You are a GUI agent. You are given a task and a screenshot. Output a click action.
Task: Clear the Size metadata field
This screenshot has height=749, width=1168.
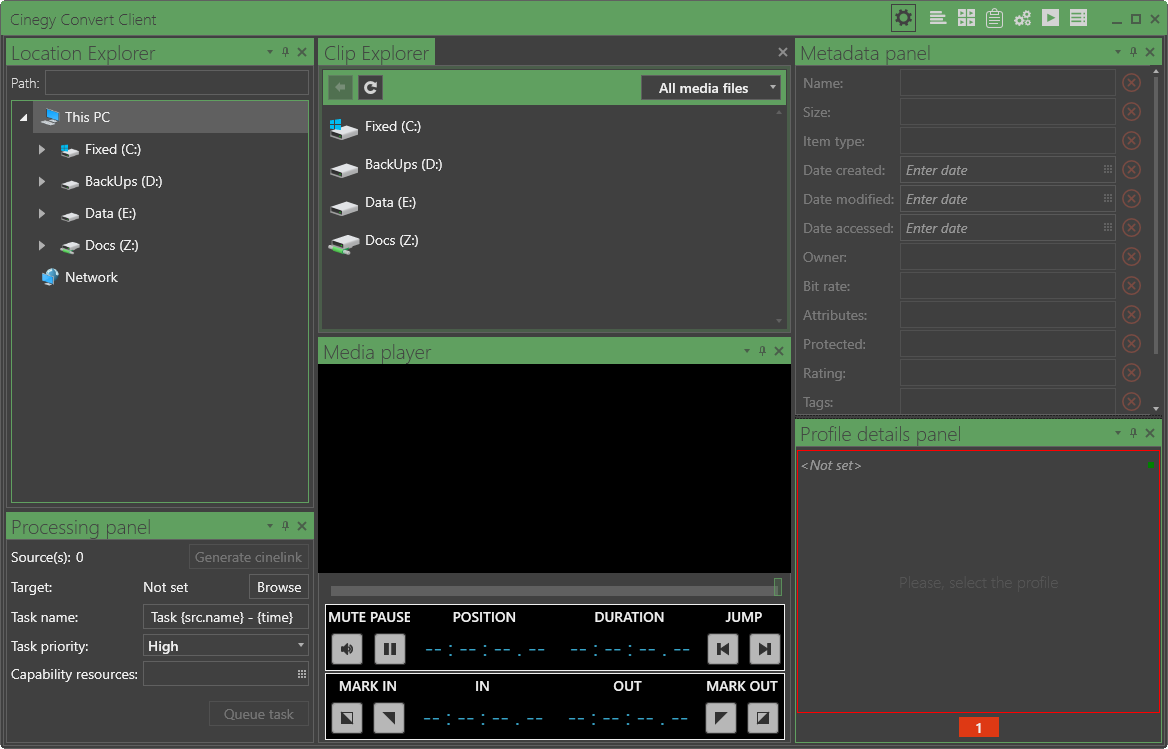pyautogui.click(x=1132, y=112)
